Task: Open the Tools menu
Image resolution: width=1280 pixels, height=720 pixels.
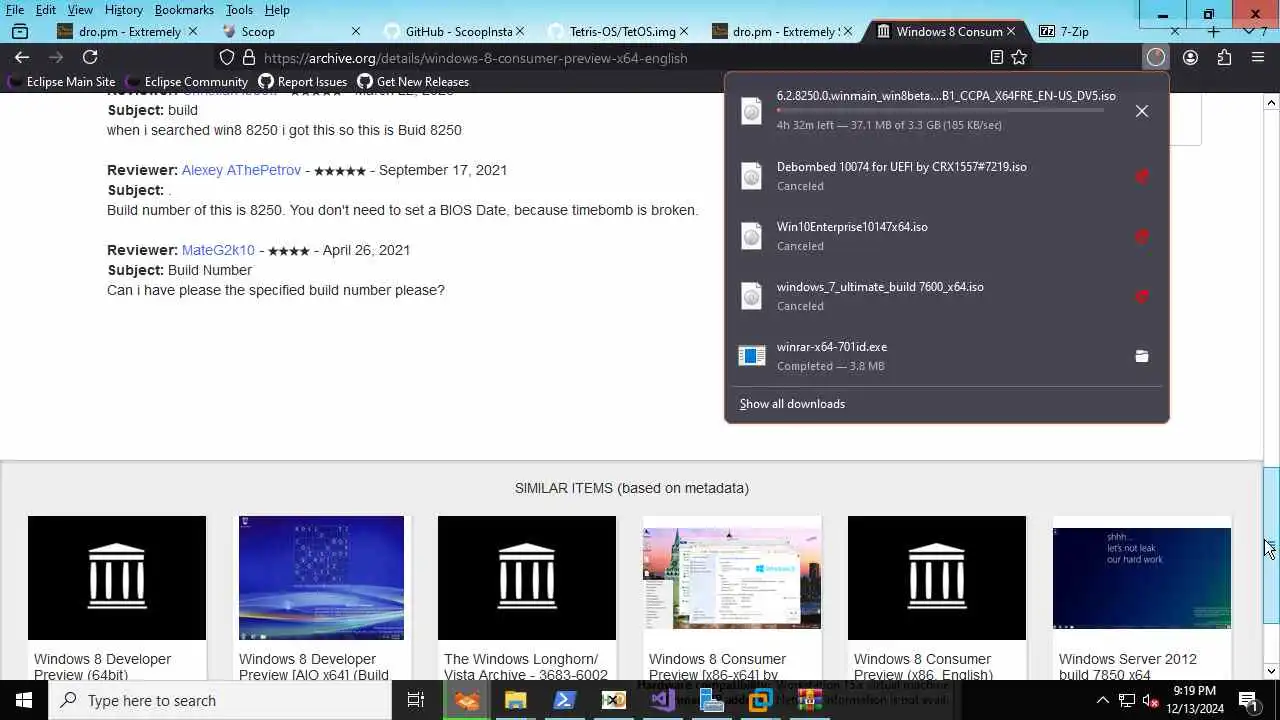Action: click(x=239, y=9)
